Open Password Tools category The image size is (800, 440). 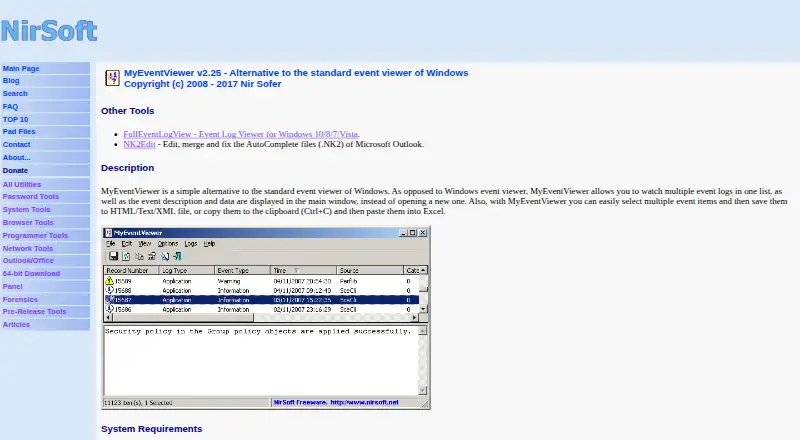(x=31, y=197)
